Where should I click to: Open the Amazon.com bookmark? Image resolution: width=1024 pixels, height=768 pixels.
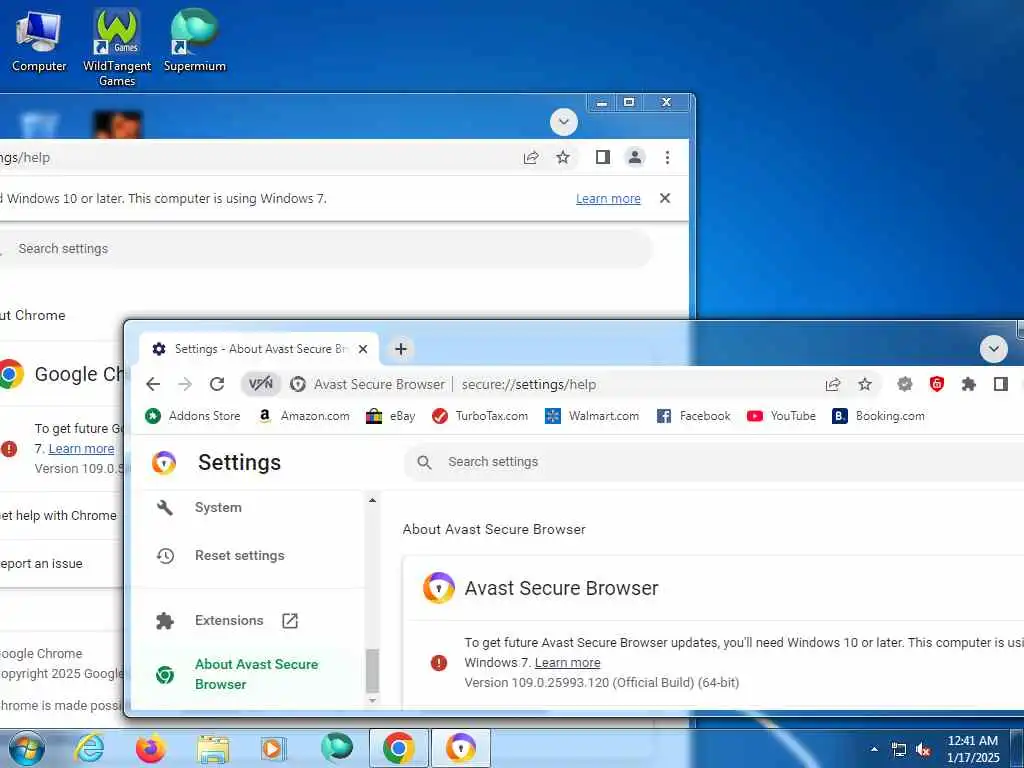[304, 416]
